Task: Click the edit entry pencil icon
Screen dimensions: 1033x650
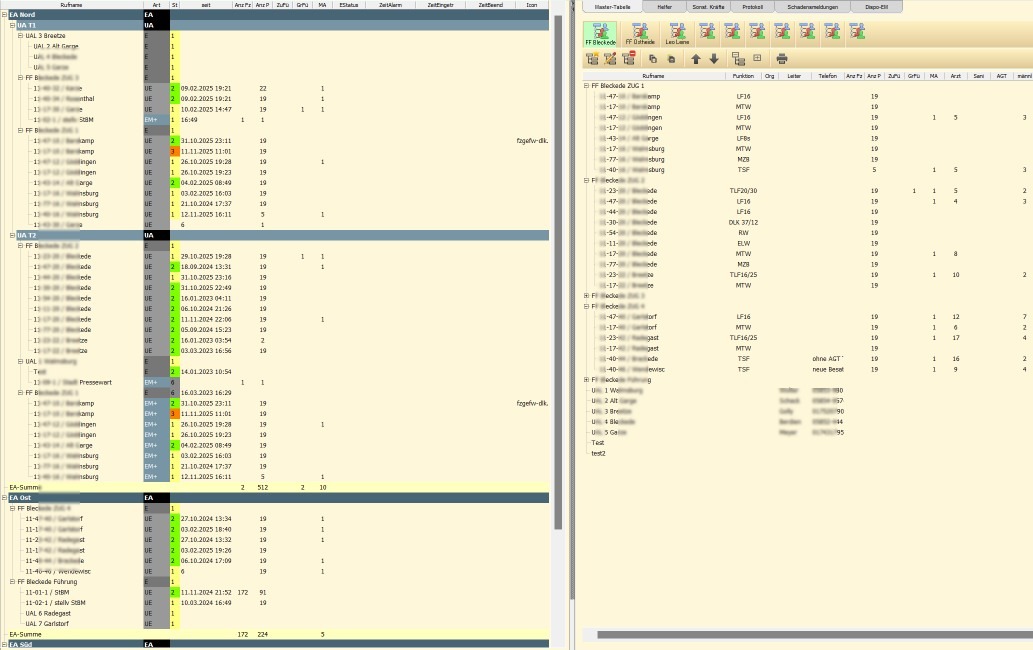Action: coord(611,59)
